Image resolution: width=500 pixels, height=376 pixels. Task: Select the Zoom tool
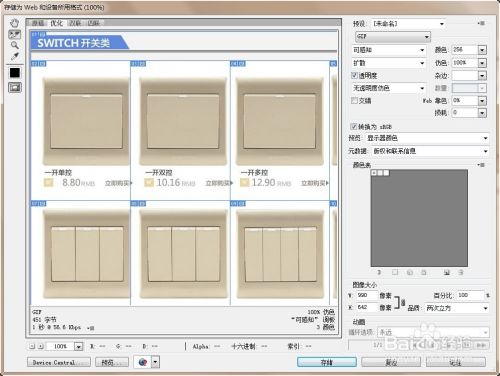pyautogui.click(x=14, y=45)
